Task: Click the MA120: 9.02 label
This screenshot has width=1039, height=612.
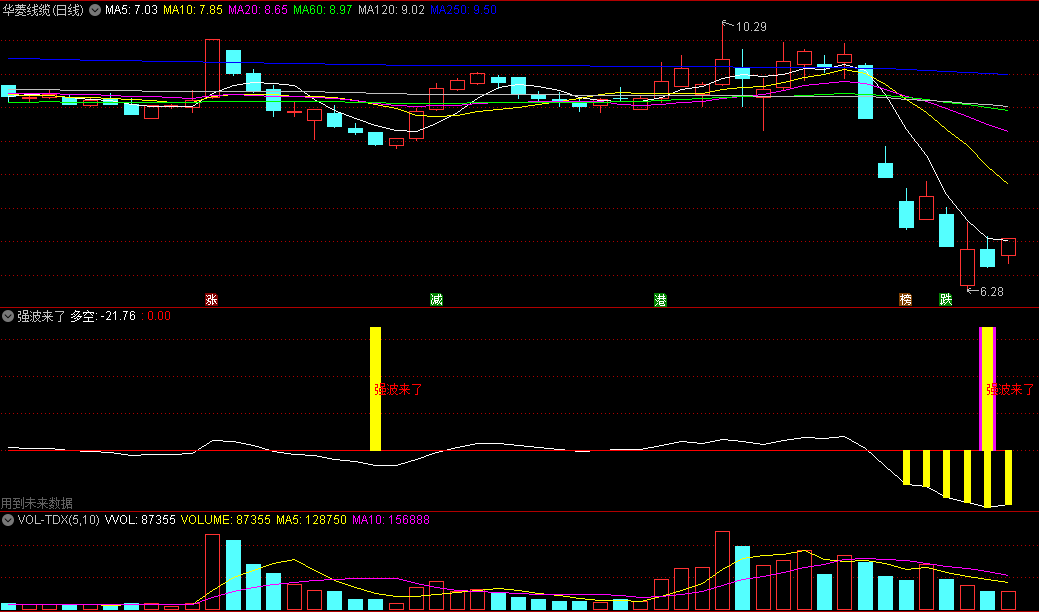Action: coord(391,10)
